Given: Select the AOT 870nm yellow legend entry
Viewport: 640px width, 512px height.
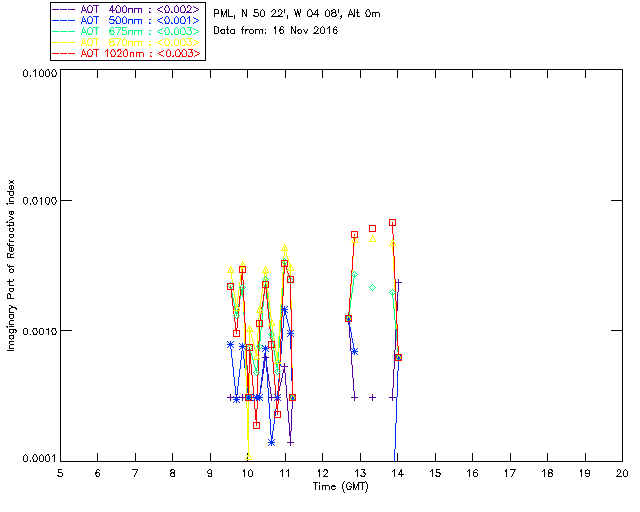Looking at the screenshot, I should point(127,42).
